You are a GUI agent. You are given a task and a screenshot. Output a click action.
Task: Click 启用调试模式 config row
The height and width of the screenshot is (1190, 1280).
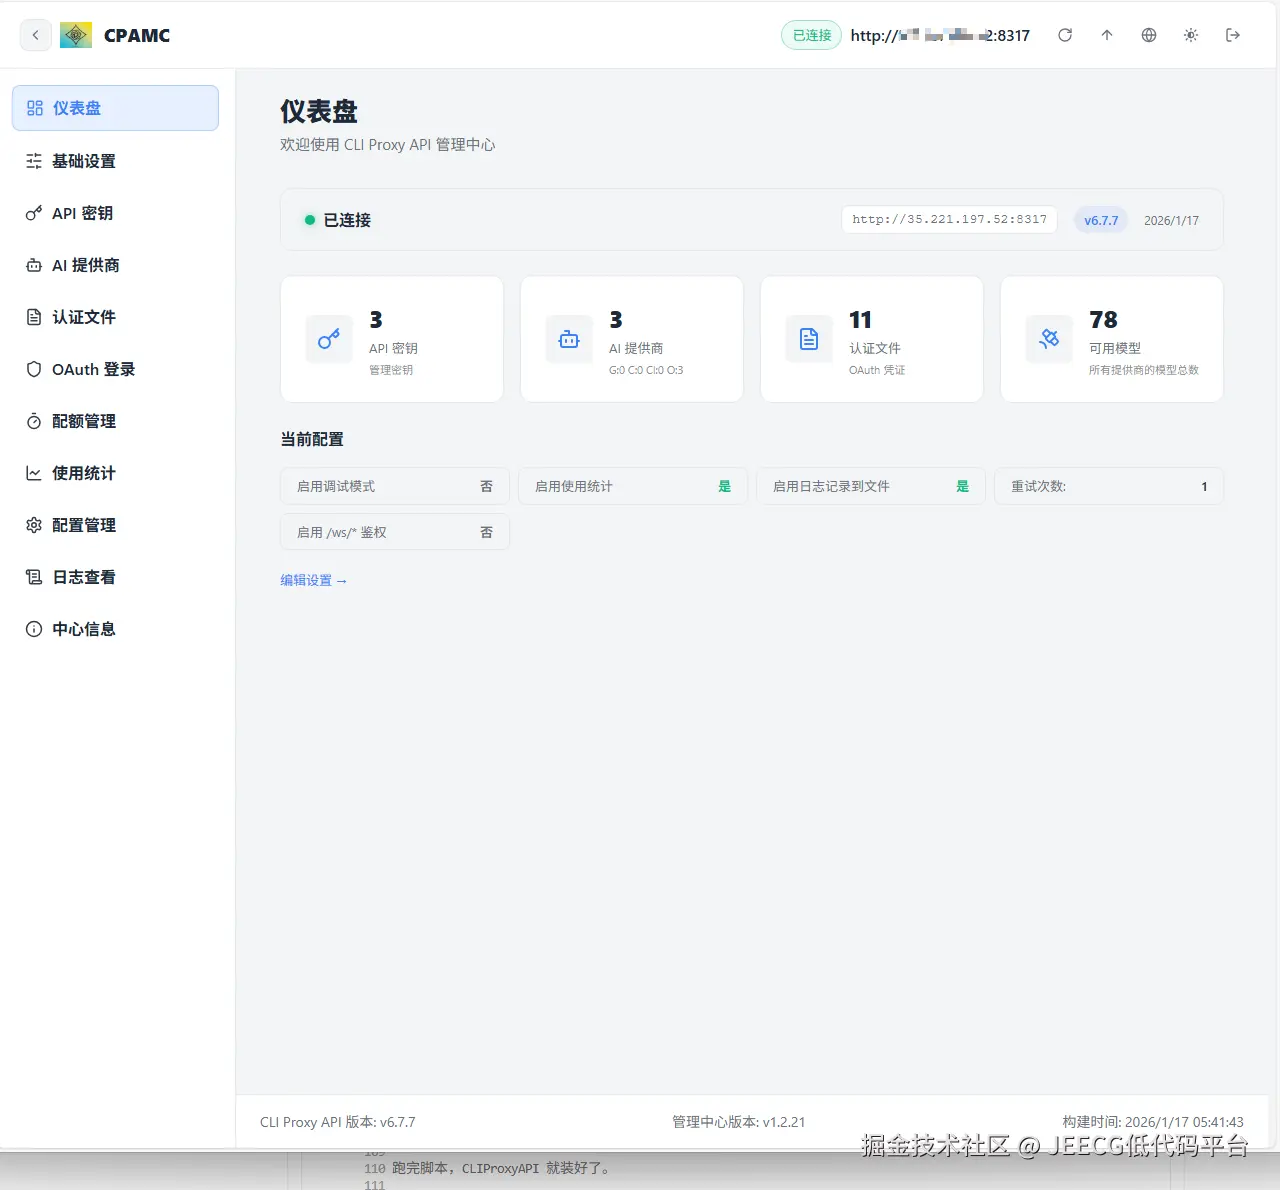(395, 486)
